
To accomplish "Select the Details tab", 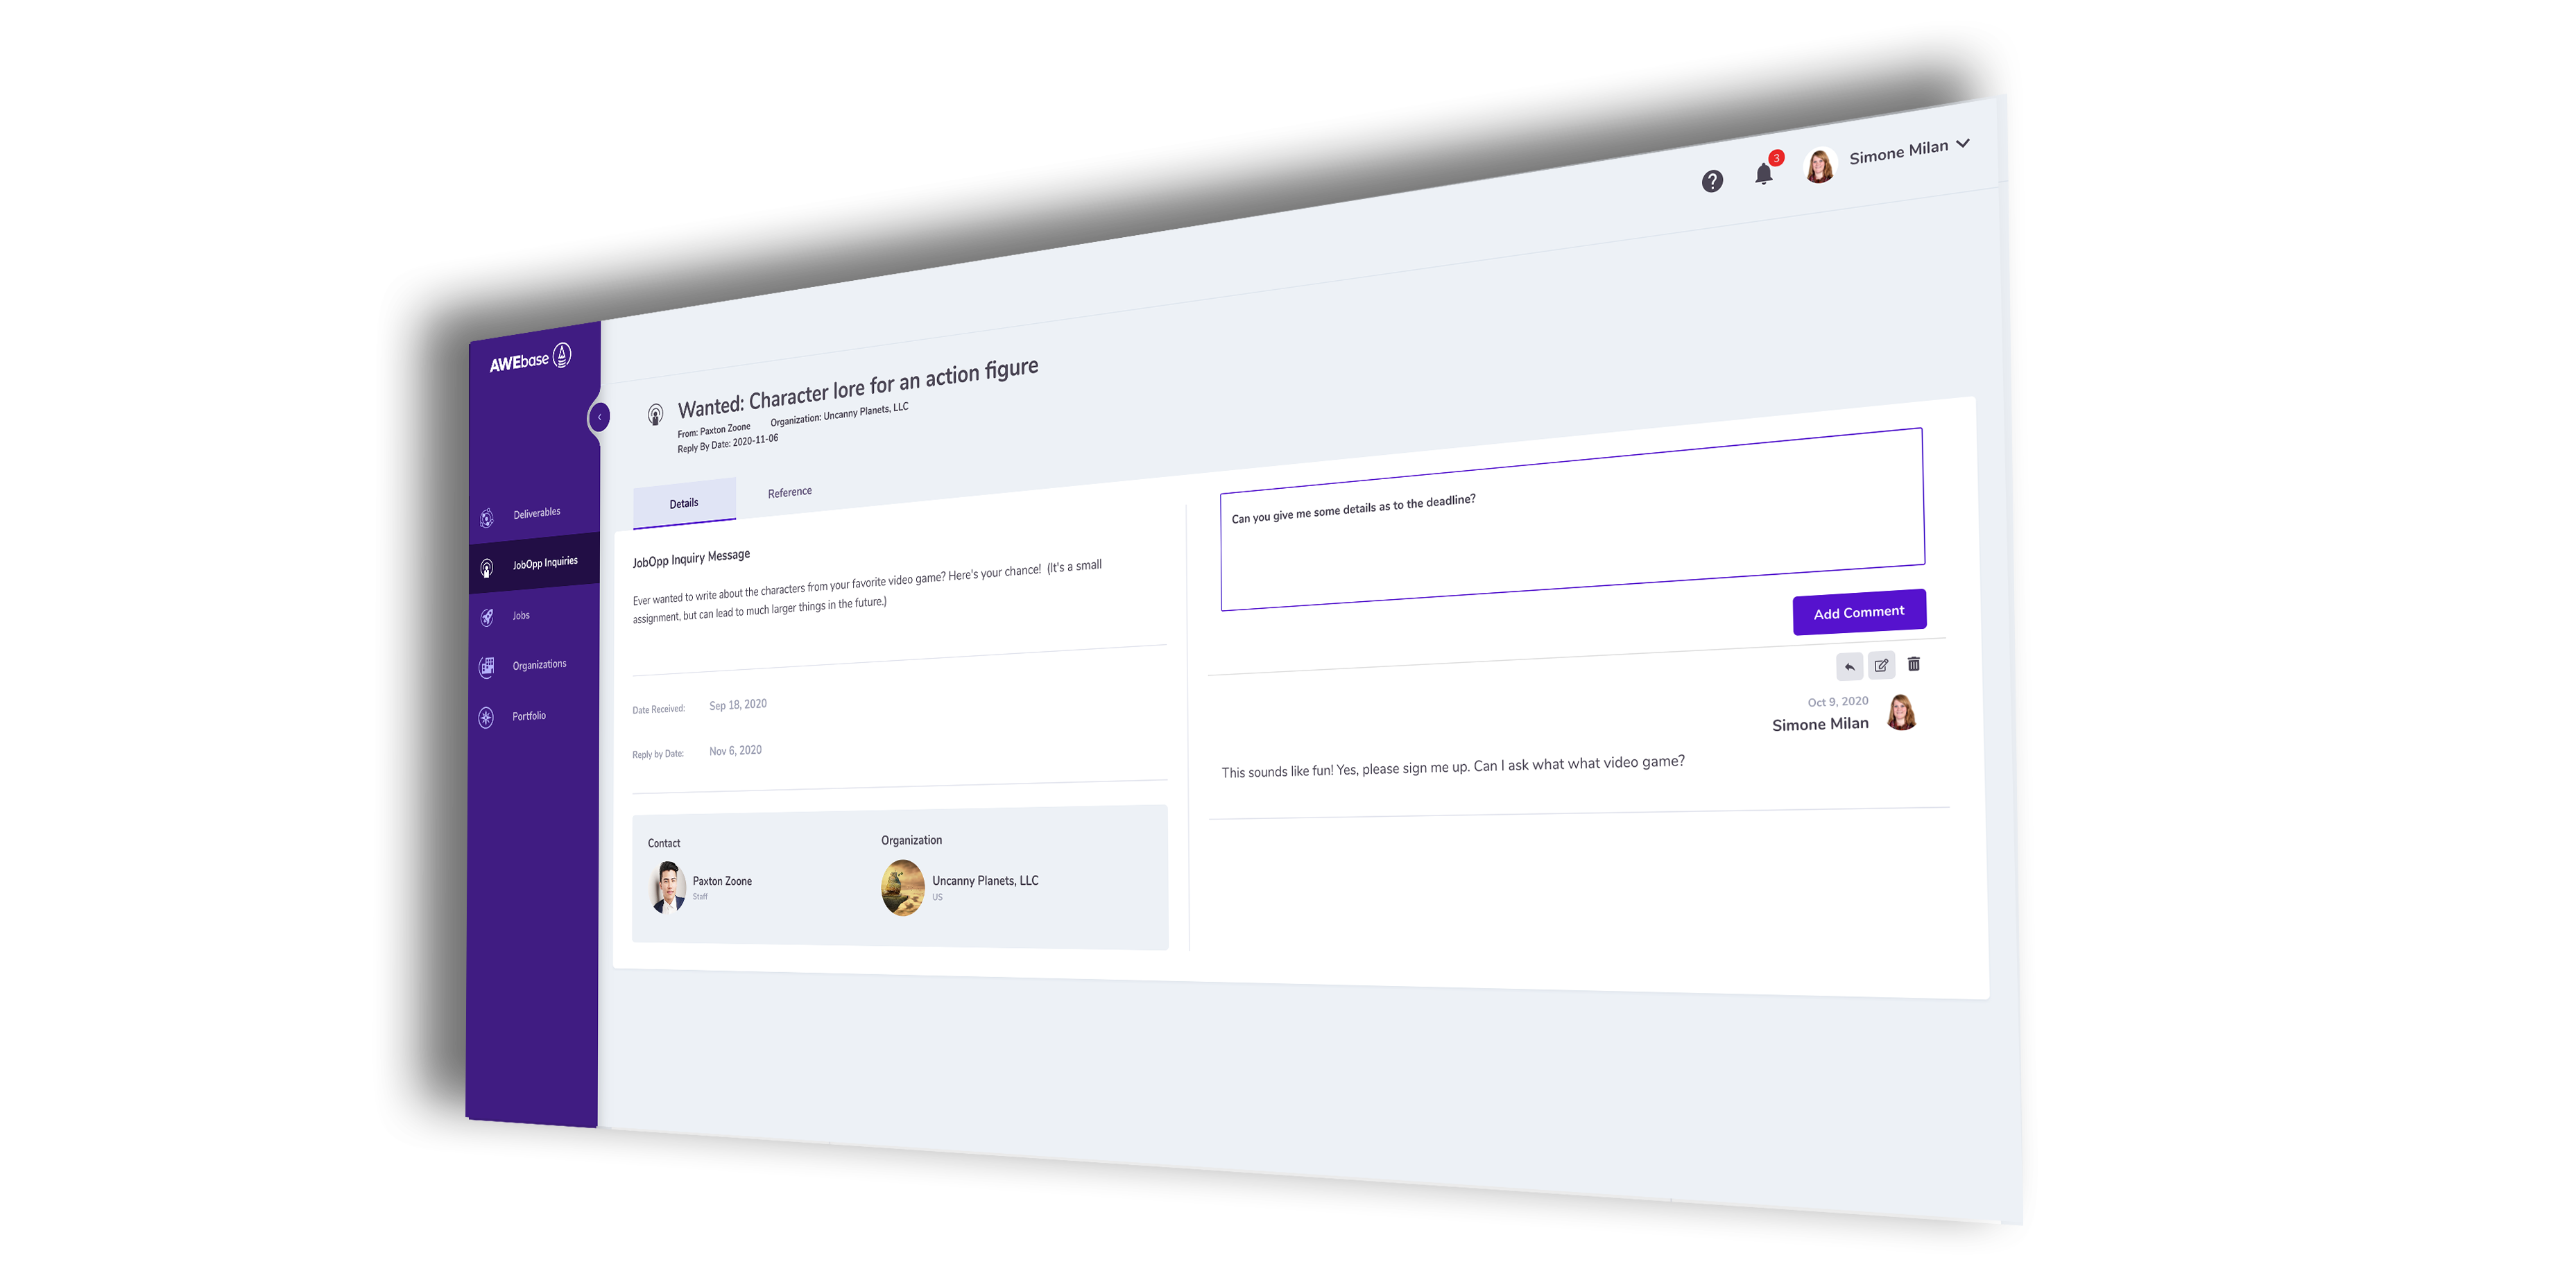I will coord(684,503).
